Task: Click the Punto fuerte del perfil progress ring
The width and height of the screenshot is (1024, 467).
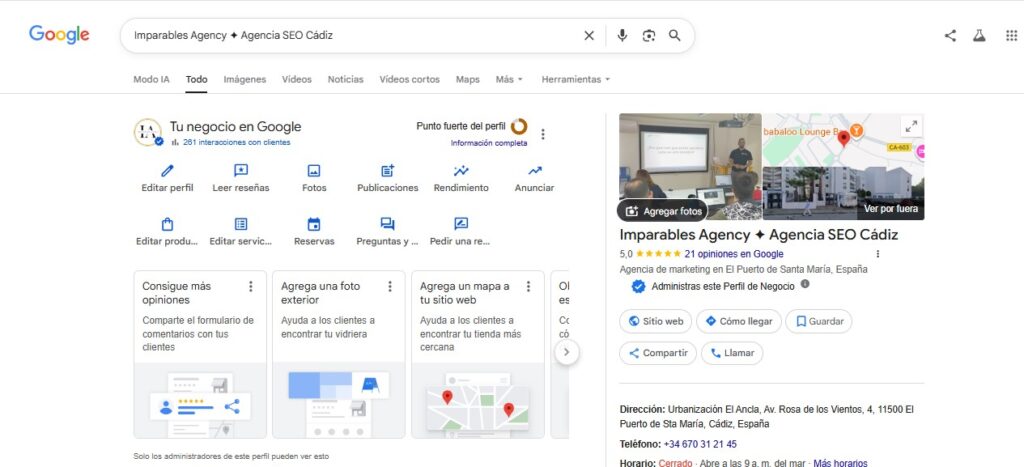Action: (519, 126)
